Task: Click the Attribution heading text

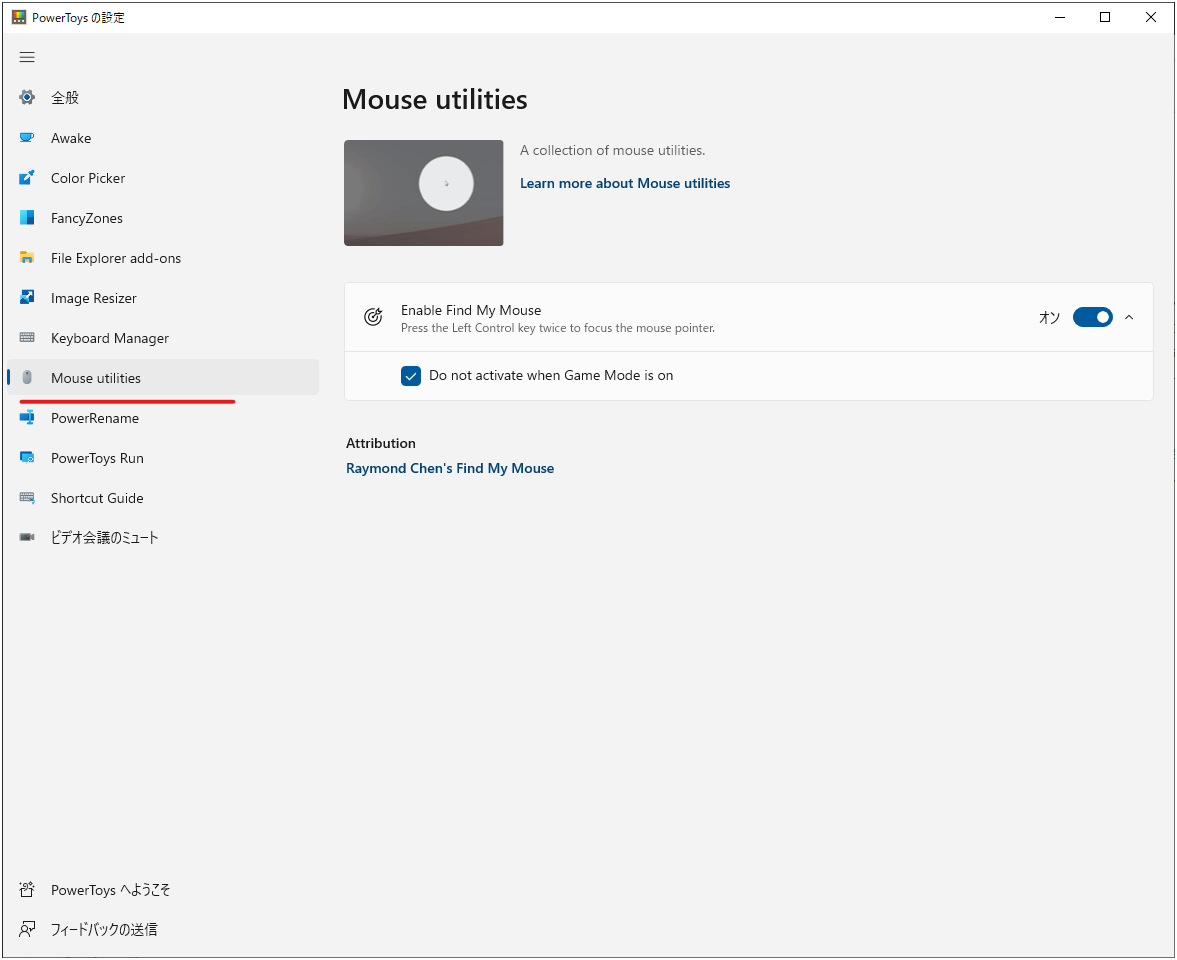Action: [x=381, y=443]
